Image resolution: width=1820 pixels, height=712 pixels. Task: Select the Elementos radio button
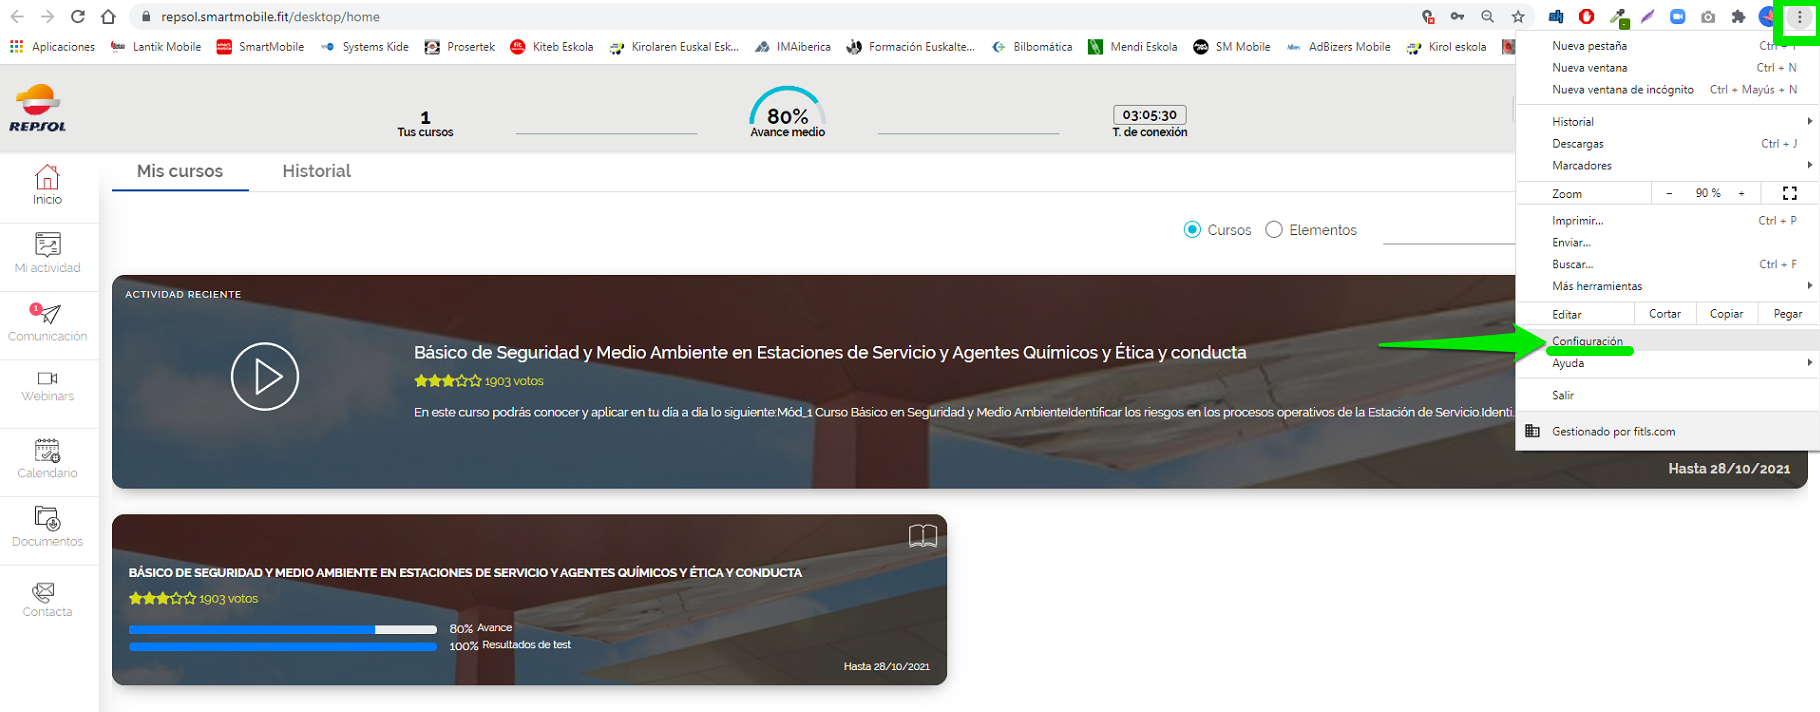click(1274, 230)
